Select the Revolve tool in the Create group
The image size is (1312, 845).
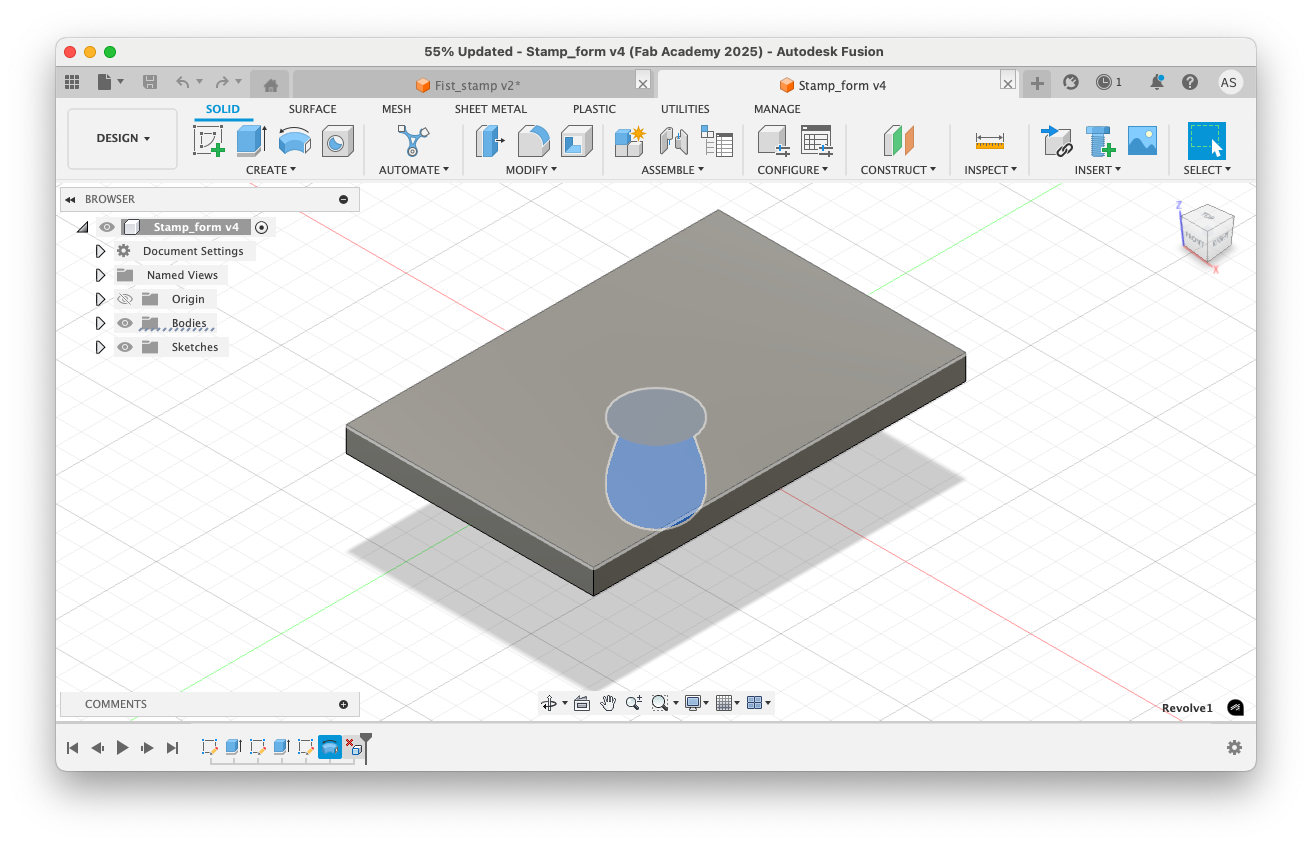[294, 140]
